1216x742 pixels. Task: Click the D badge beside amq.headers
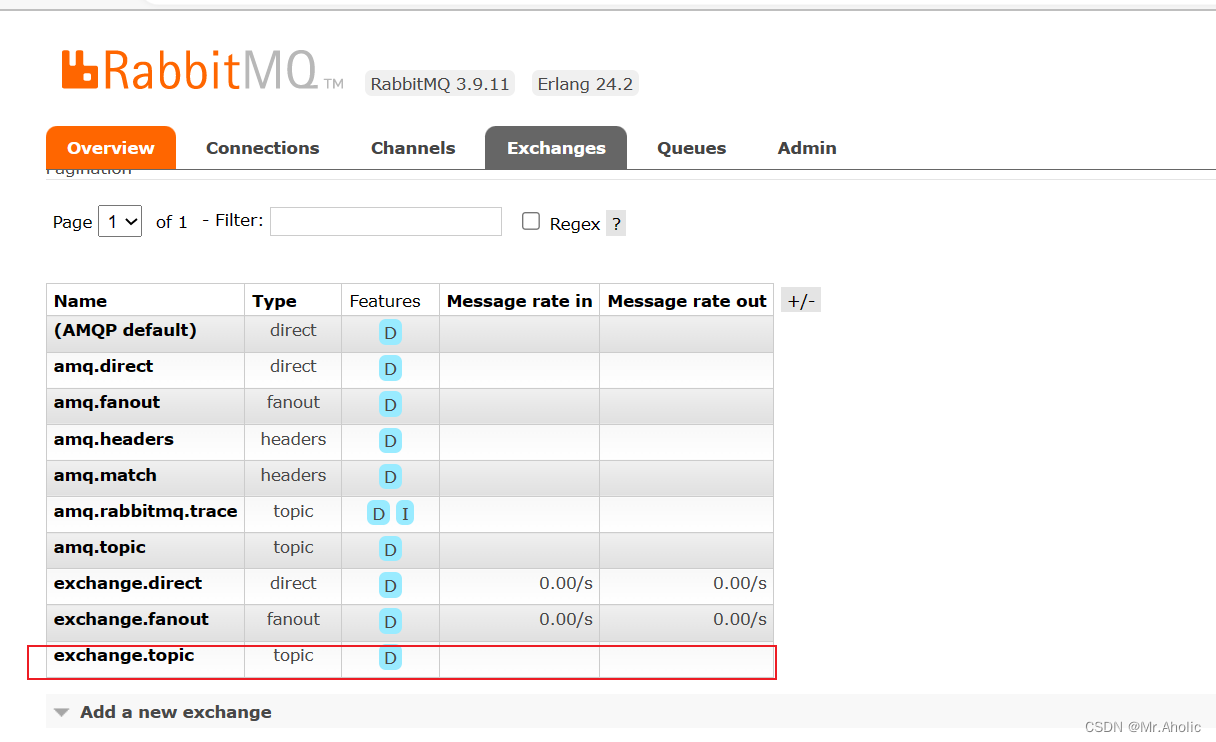pos(390,440)
